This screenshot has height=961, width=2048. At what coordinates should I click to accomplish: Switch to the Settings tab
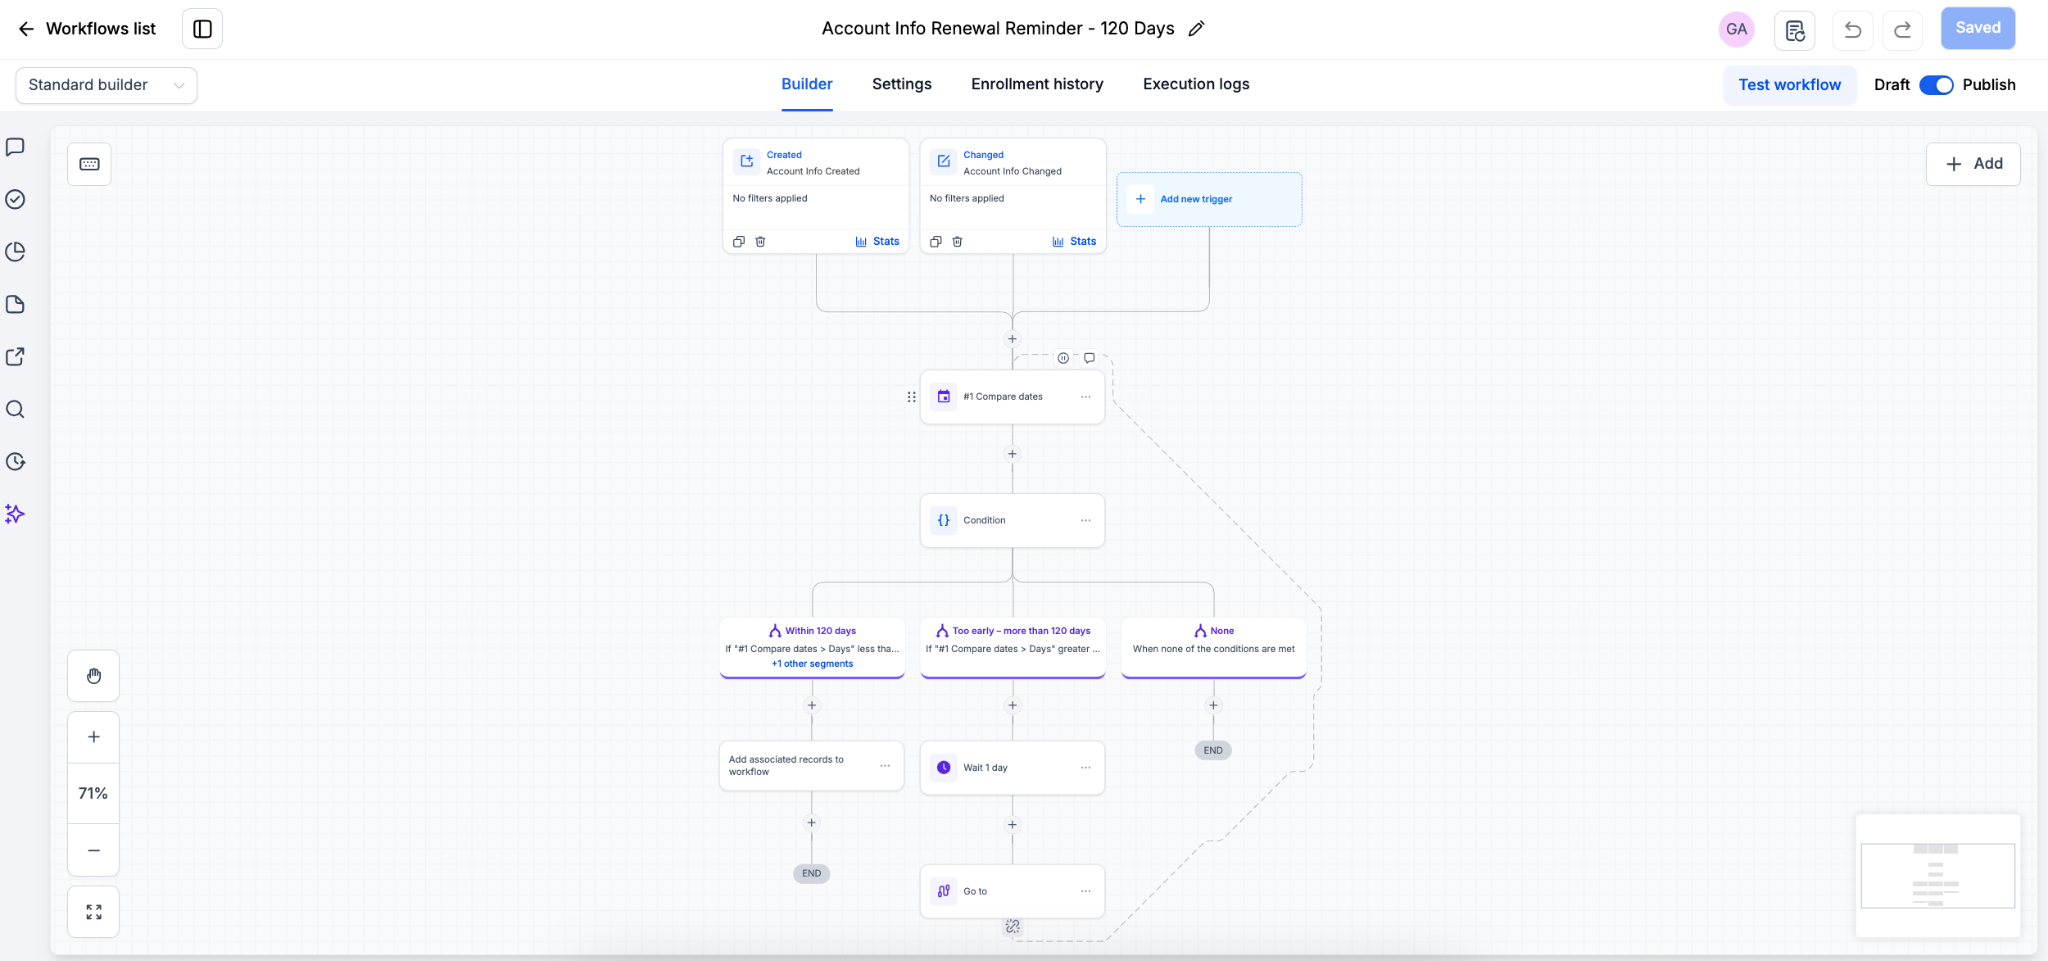click(x=902, y=84)
